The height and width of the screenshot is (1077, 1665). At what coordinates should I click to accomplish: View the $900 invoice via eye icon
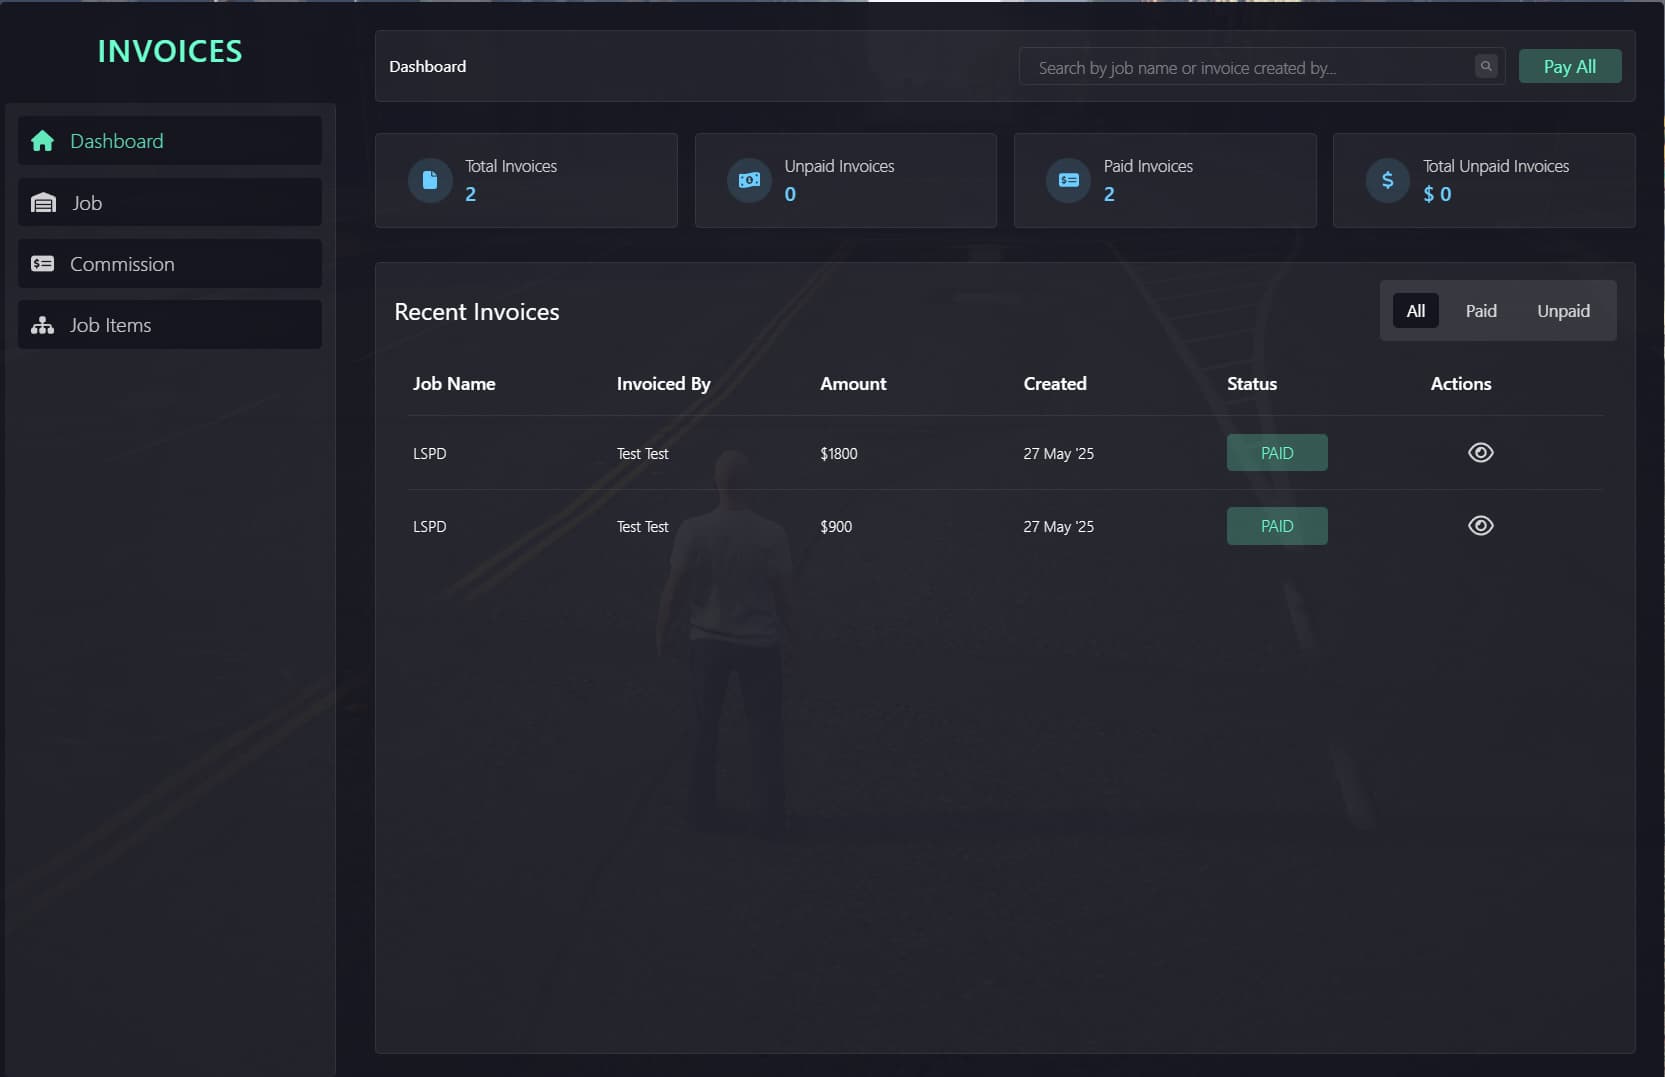tap(1480, 526)
